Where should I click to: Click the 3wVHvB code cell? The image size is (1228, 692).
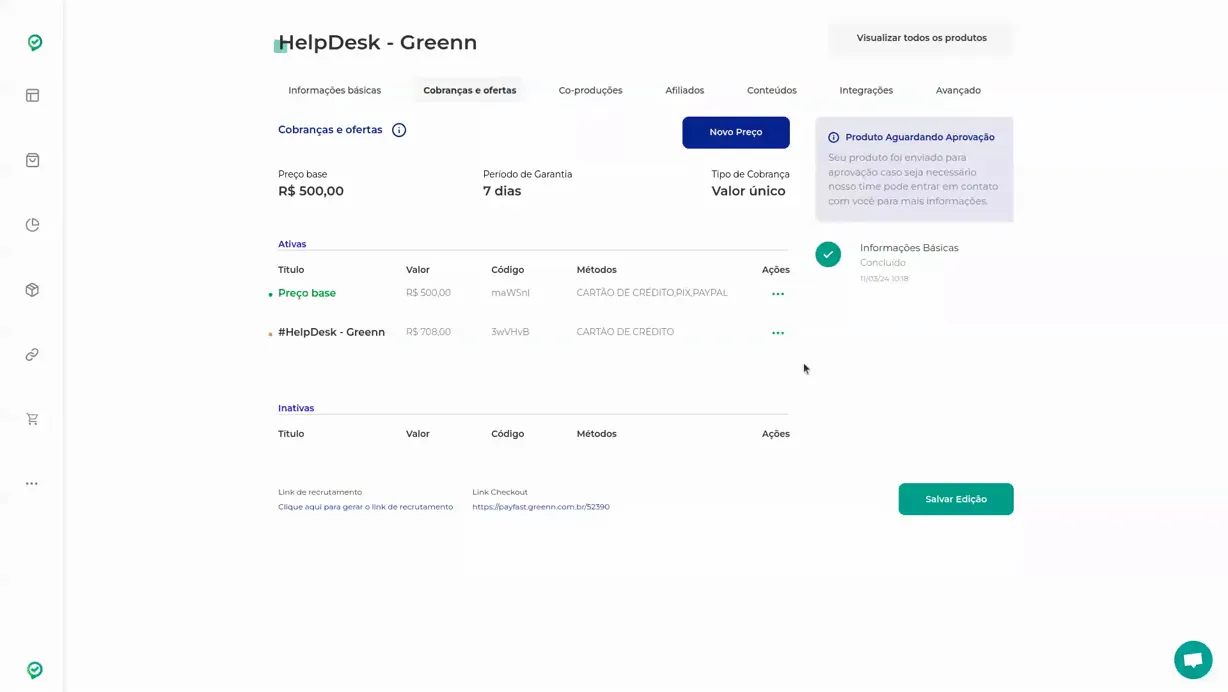coord(510,332)
